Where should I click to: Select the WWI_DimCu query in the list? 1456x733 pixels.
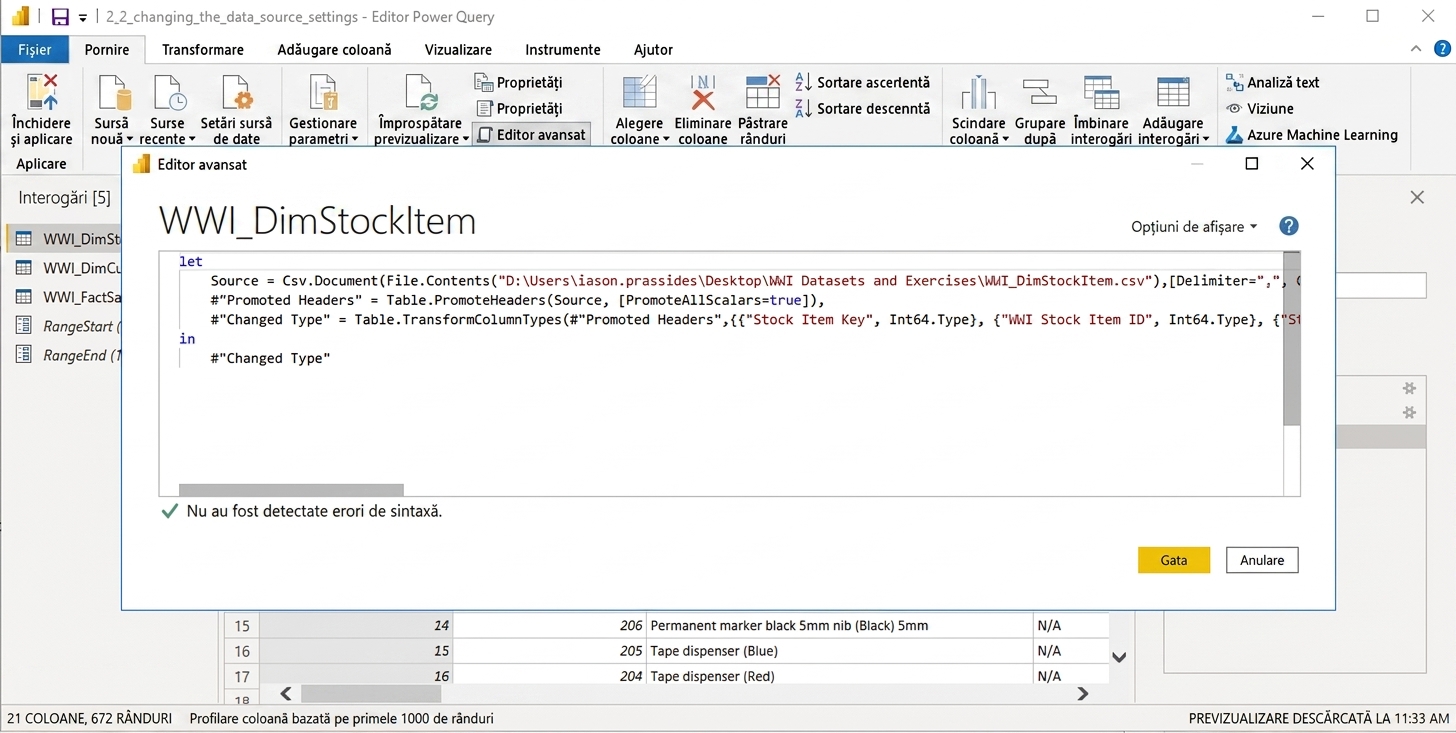pyautogui.click(x=68, y=268)
